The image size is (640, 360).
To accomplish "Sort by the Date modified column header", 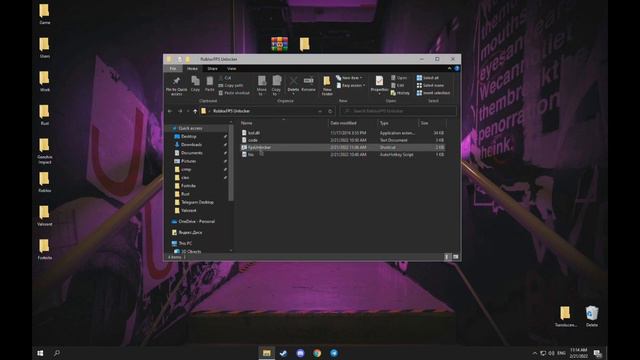I will coord(353,123).
